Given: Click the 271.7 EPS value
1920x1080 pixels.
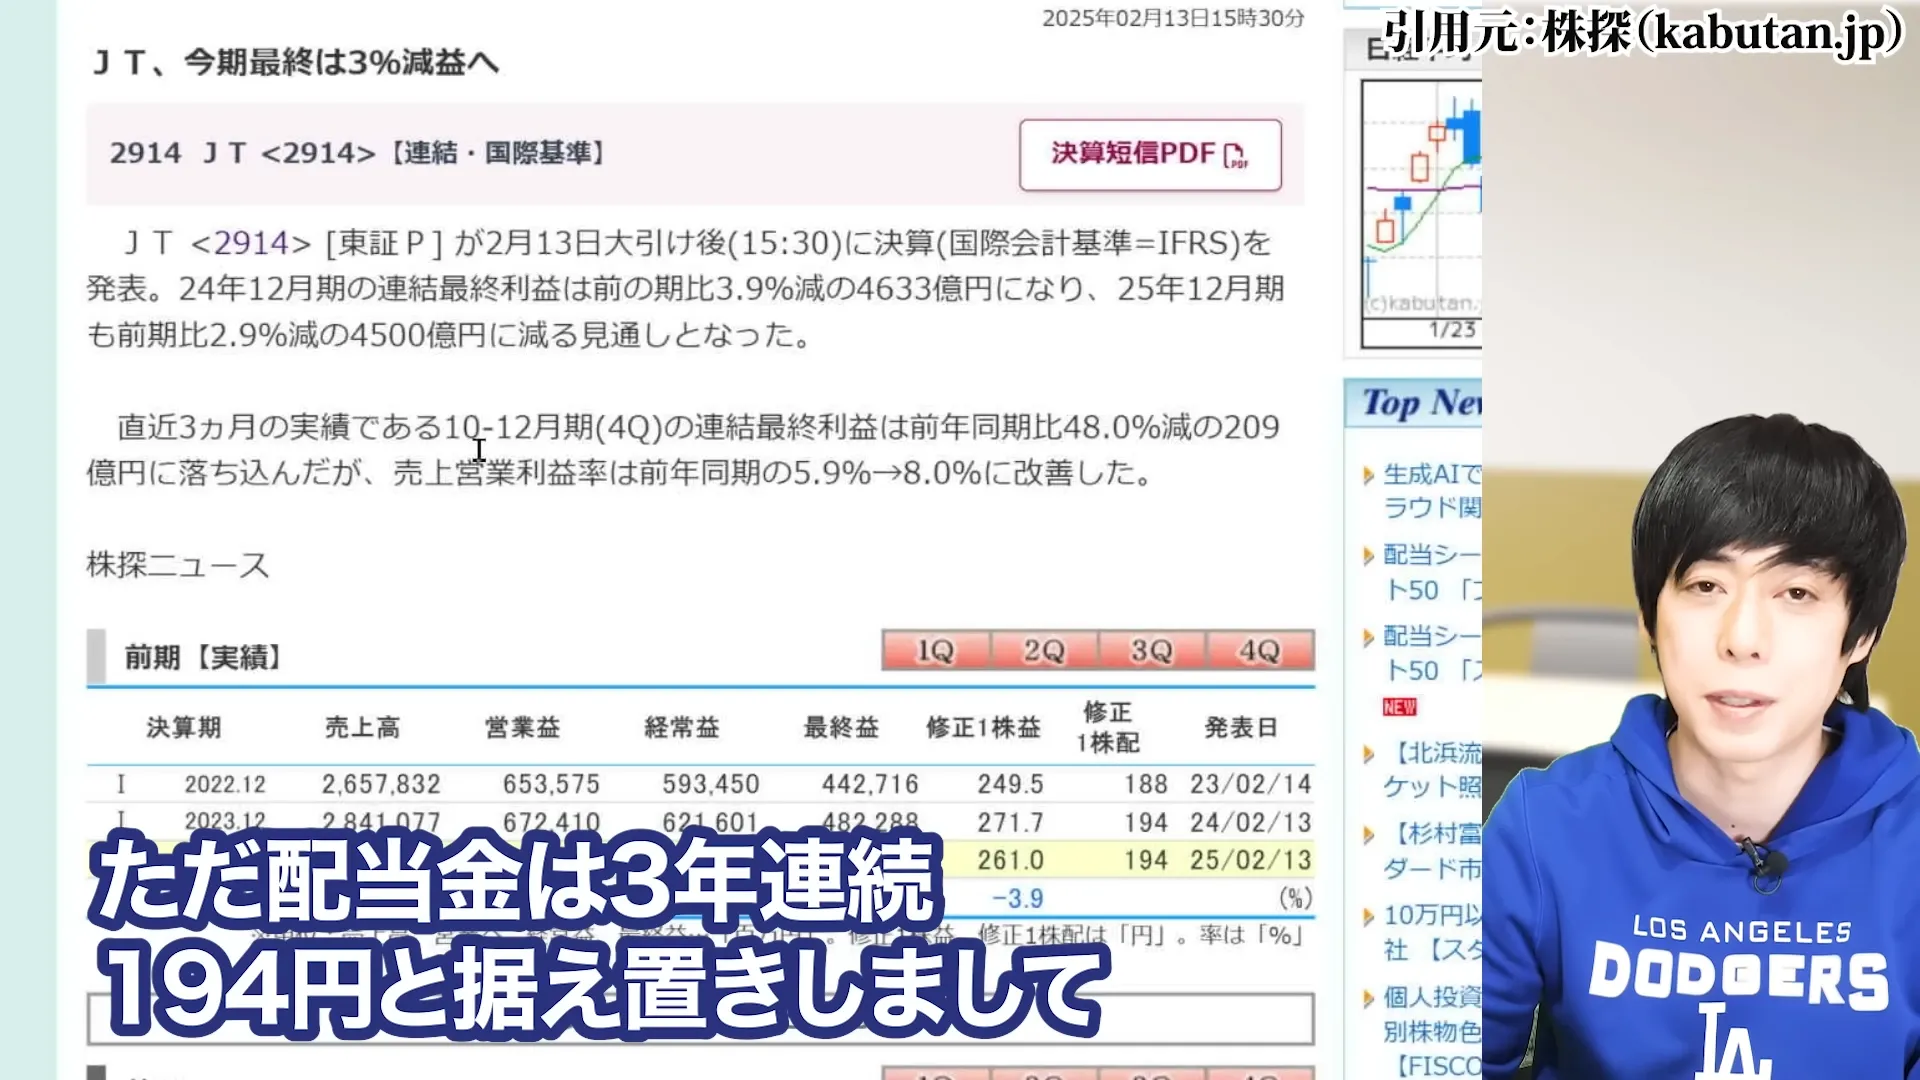Looking at the screenshot, I should pos(1010,822).
